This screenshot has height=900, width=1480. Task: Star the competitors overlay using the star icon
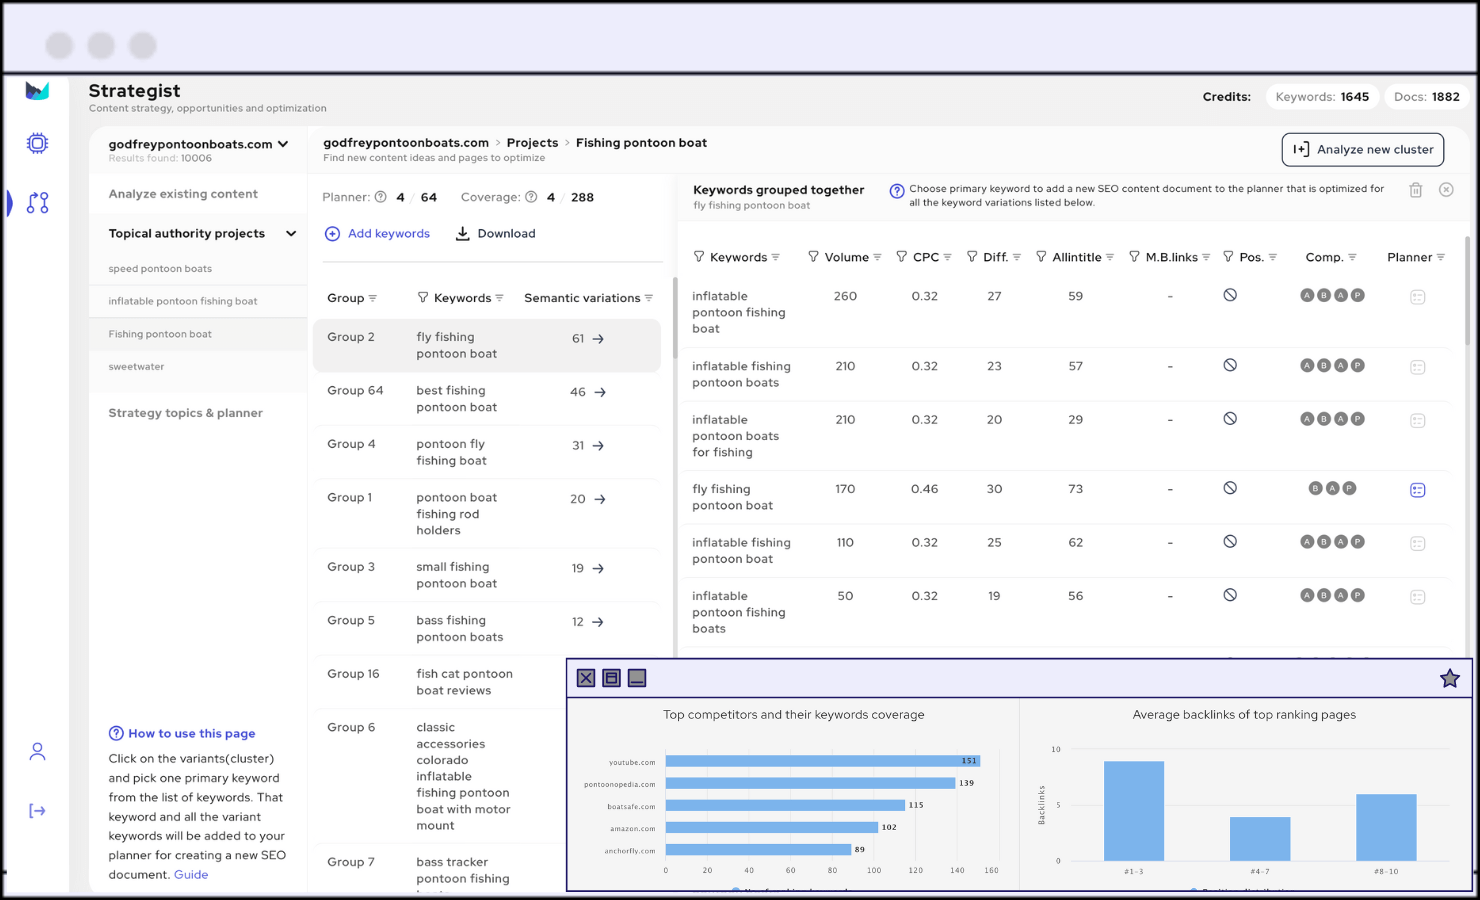[x=1449, y=678]
